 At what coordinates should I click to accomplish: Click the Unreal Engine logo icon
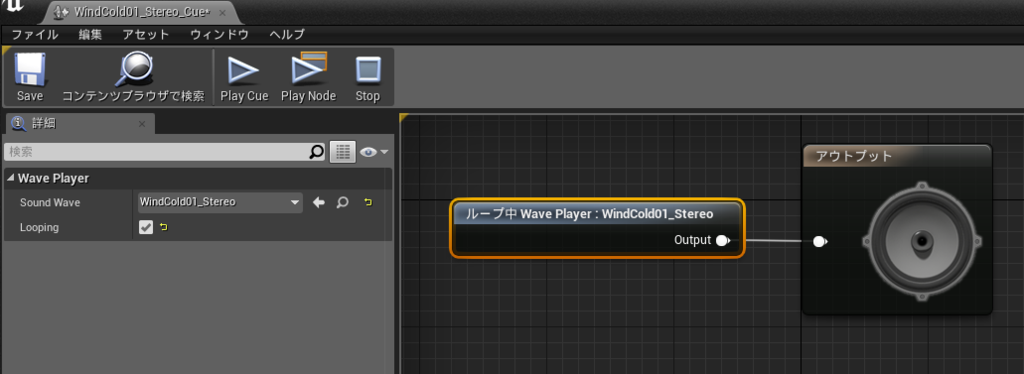[13, 6]
